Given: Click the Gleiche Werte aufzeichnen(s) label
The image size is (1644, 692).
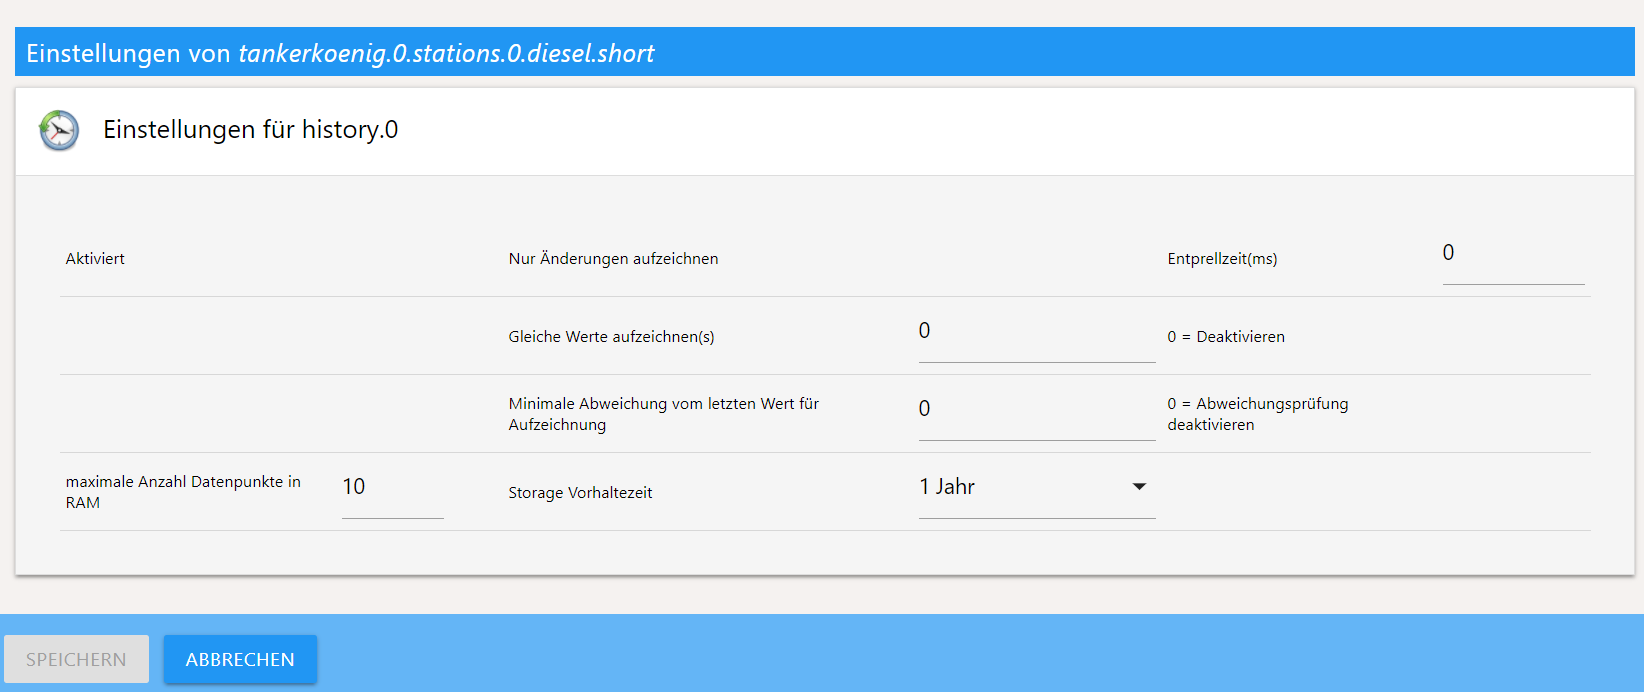Looking at the screenshot, I should click(611, 337).
